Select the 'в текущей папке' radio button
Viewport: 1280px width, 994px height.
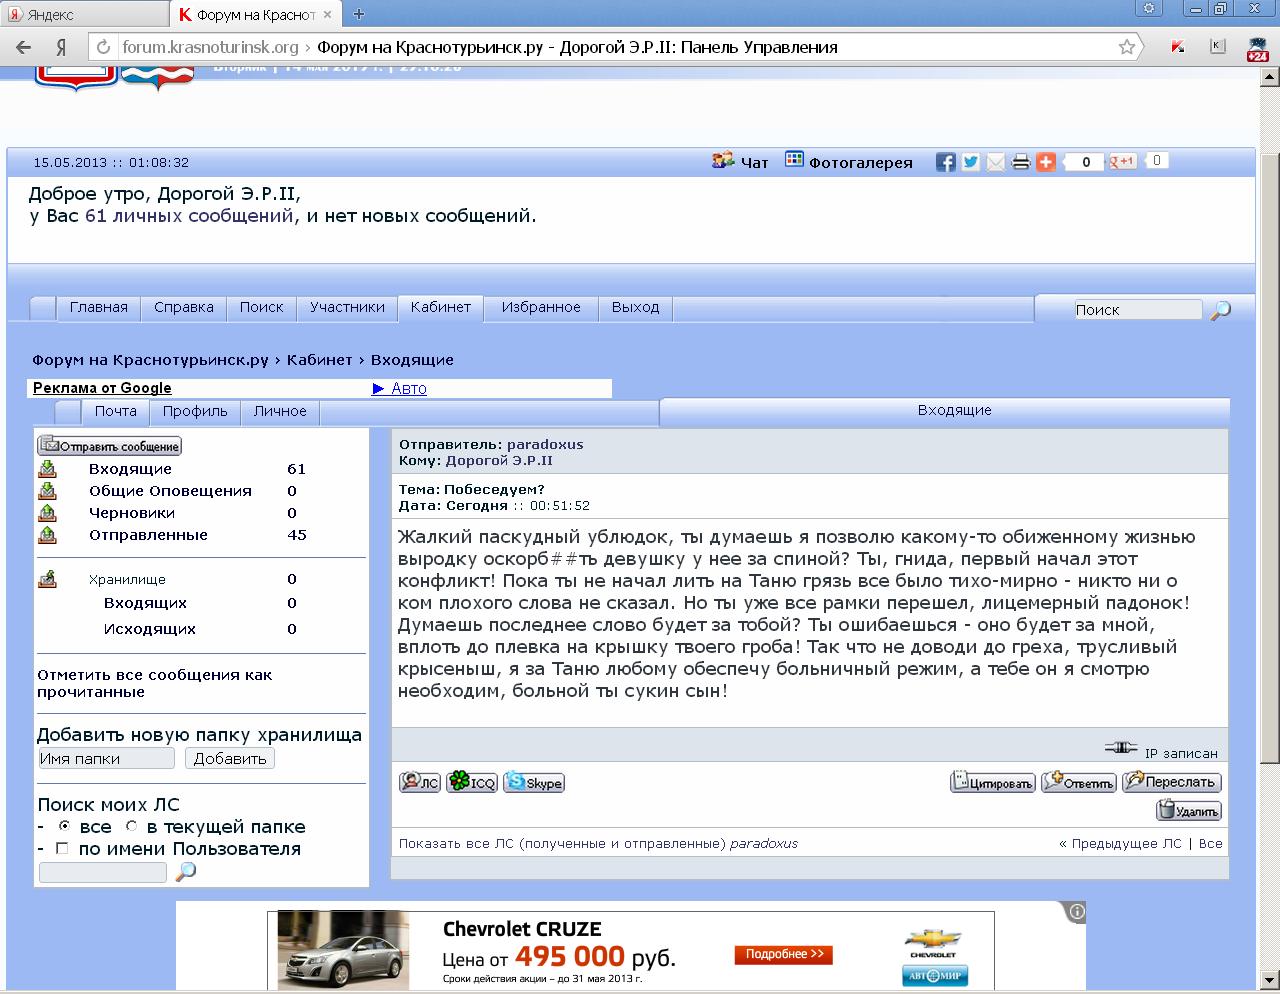coord(131,826)
